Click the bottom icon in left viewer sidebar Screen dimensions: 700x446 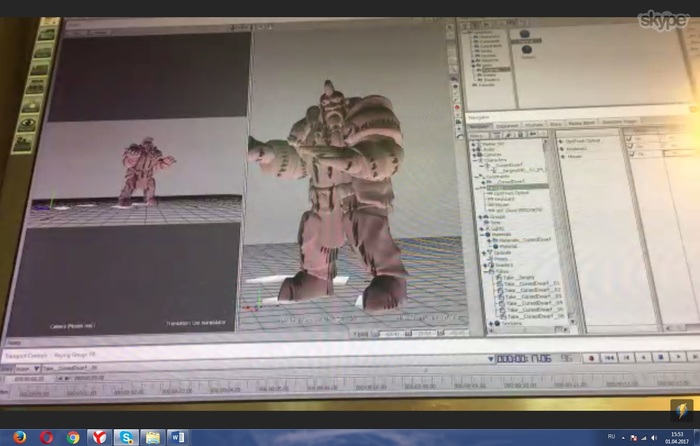tap(22, 144)
